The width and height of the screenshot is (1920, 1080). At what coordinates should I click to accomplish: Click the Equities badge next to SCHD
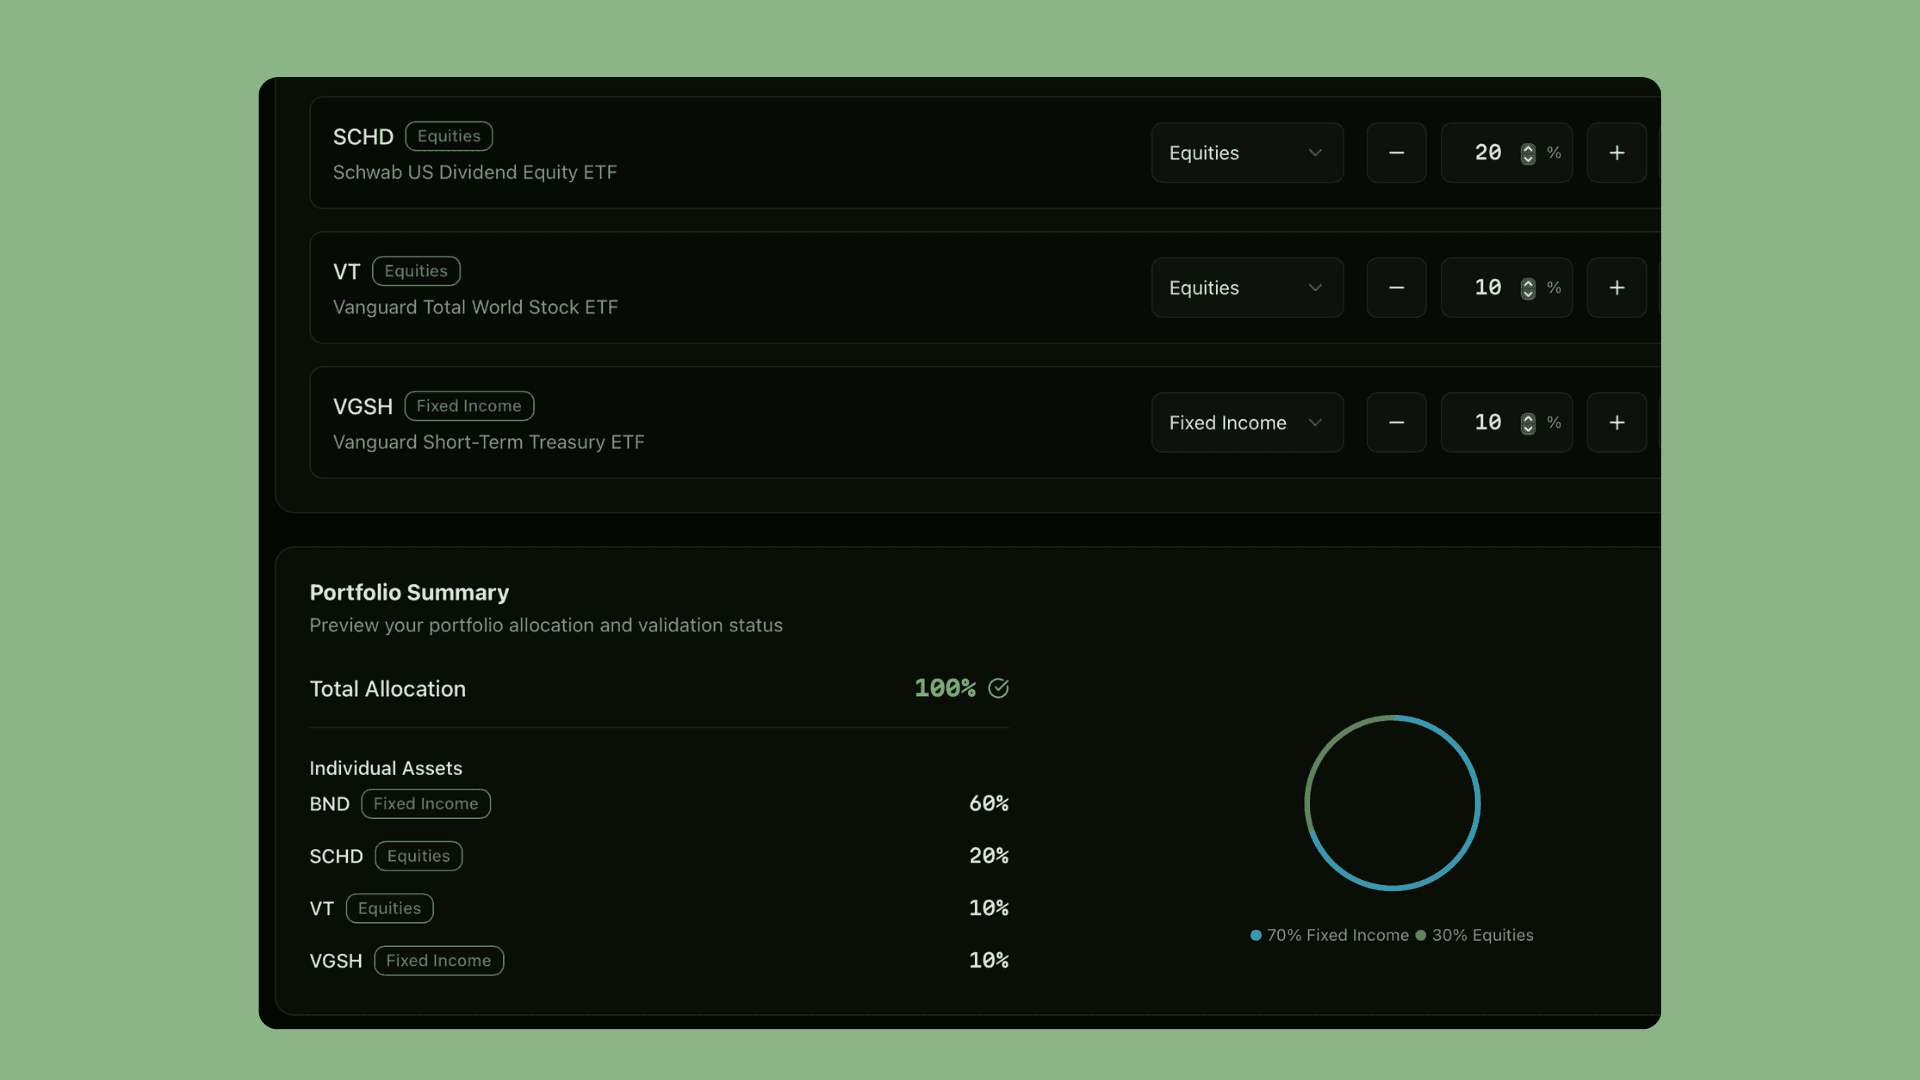[x=448, y=136]
